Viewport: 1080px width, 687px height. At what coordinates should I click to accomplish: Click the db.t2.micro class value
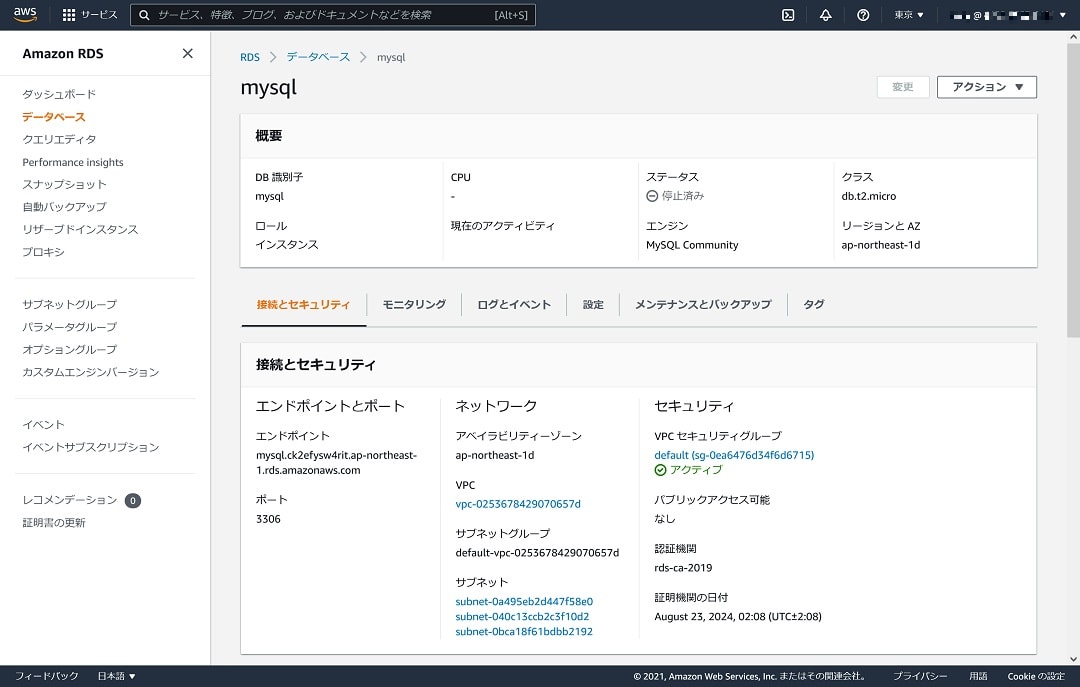[x=869, y=196]
